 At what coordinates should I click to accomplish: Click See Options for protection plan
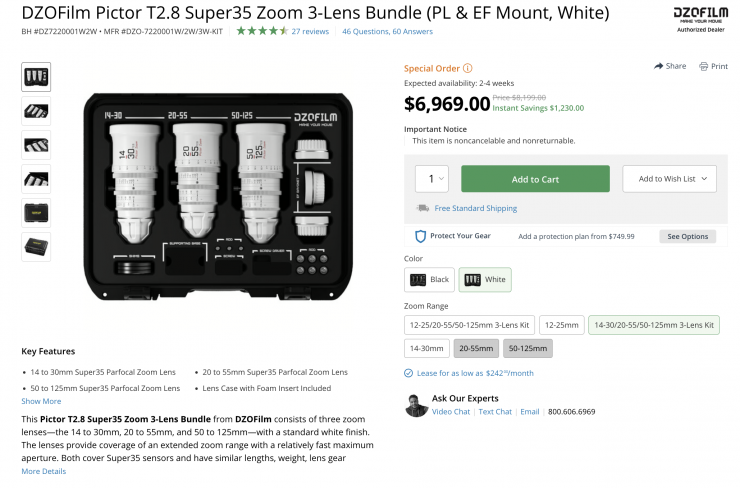pos(687,236)
